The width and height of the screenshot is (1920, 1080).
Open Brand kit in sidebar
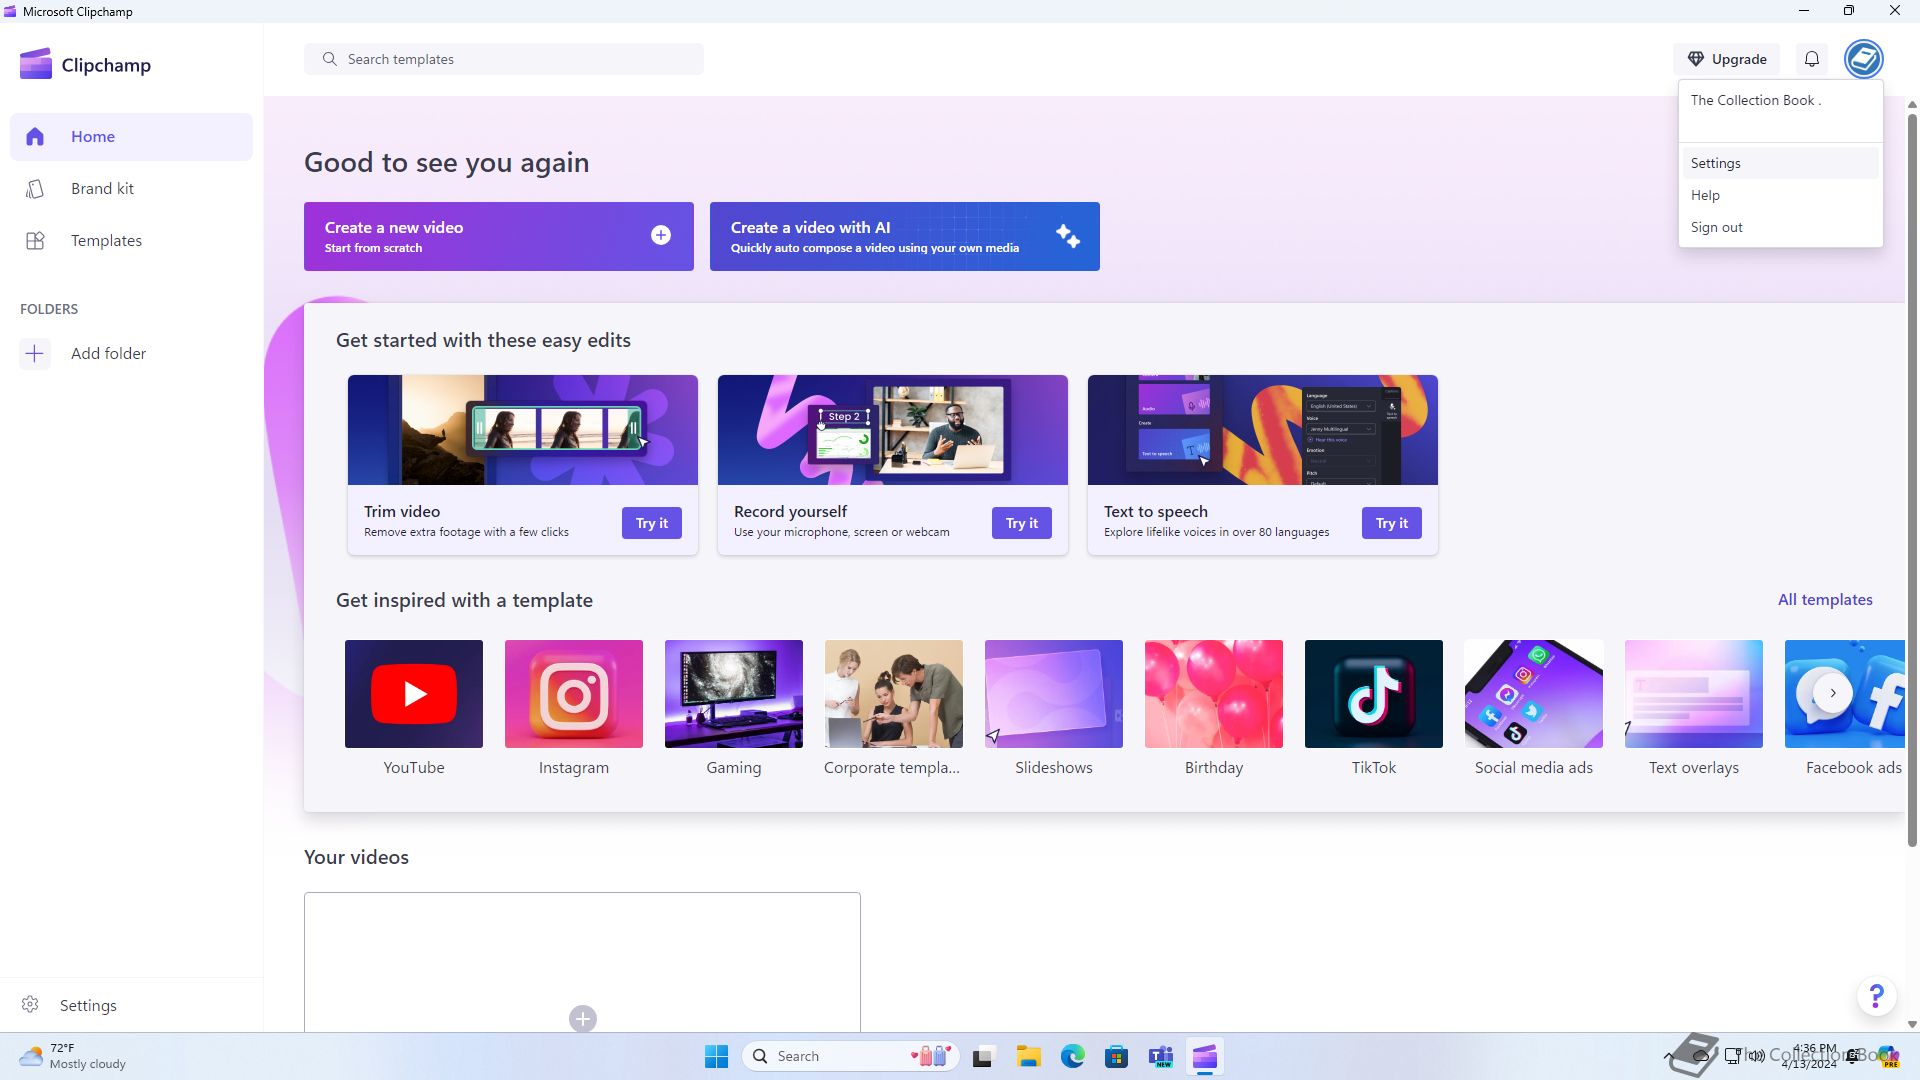click(131, 189)
